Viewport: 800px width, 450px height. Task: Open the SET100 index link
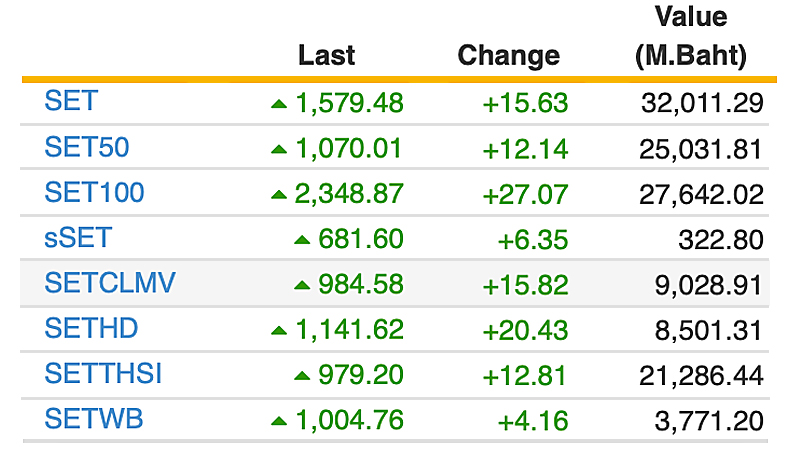click(95, 192)
